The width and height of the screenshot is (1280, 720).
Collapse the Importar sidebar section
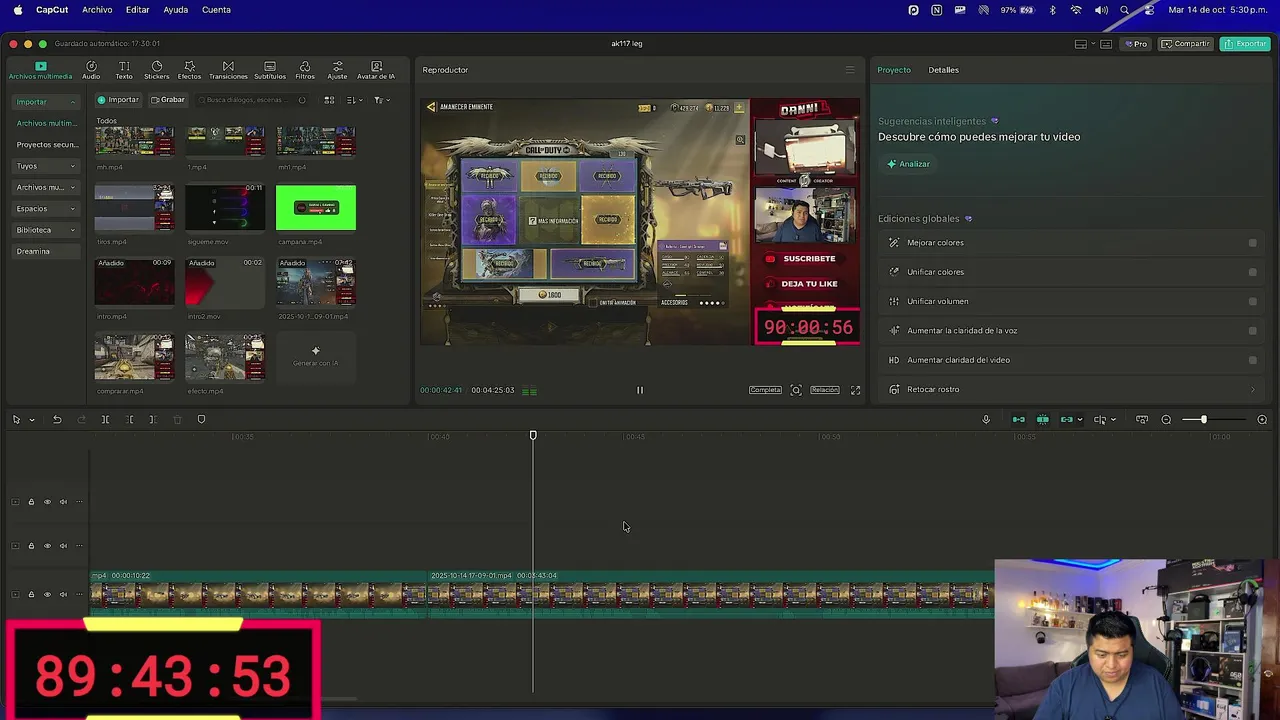tap(72, 102)
